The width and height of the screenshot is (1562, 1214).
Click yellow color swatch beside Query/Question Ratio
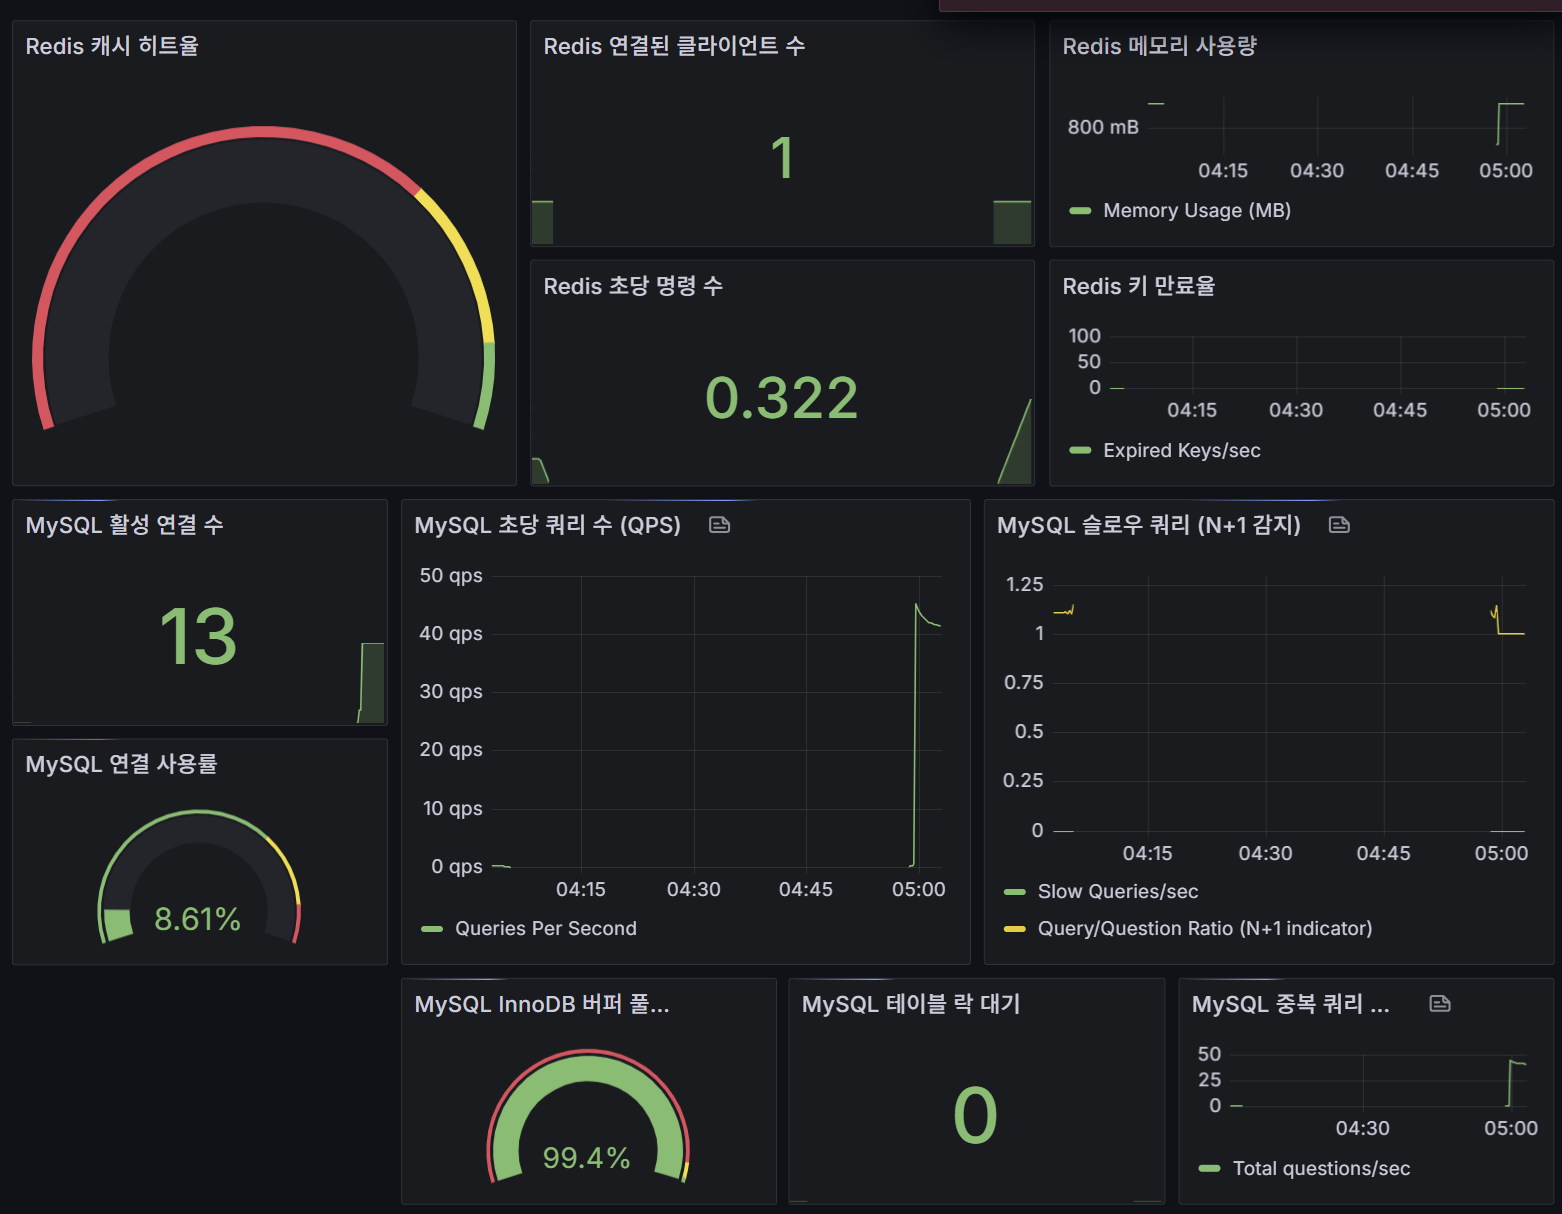(1014, 929)
